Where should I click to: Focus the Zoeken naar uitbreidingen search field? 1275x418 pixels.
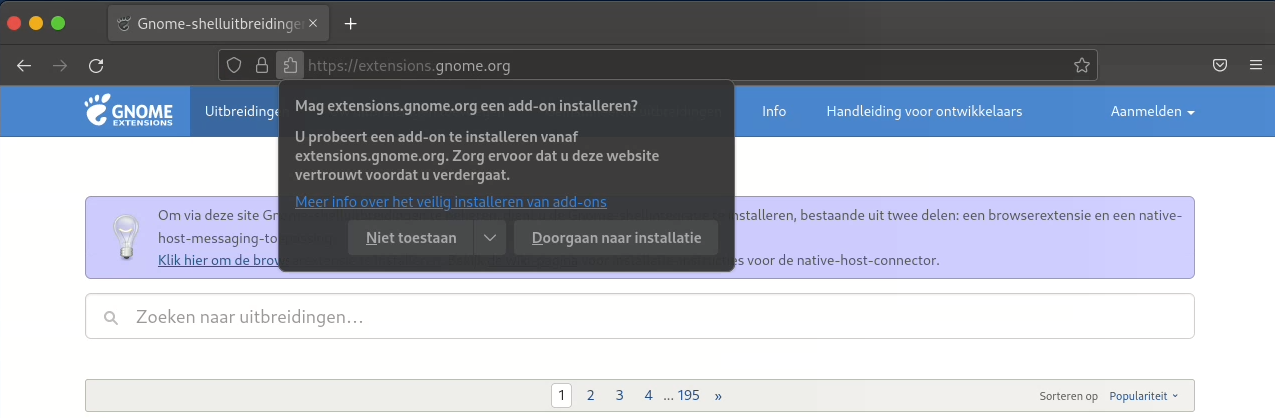(640, 316)
